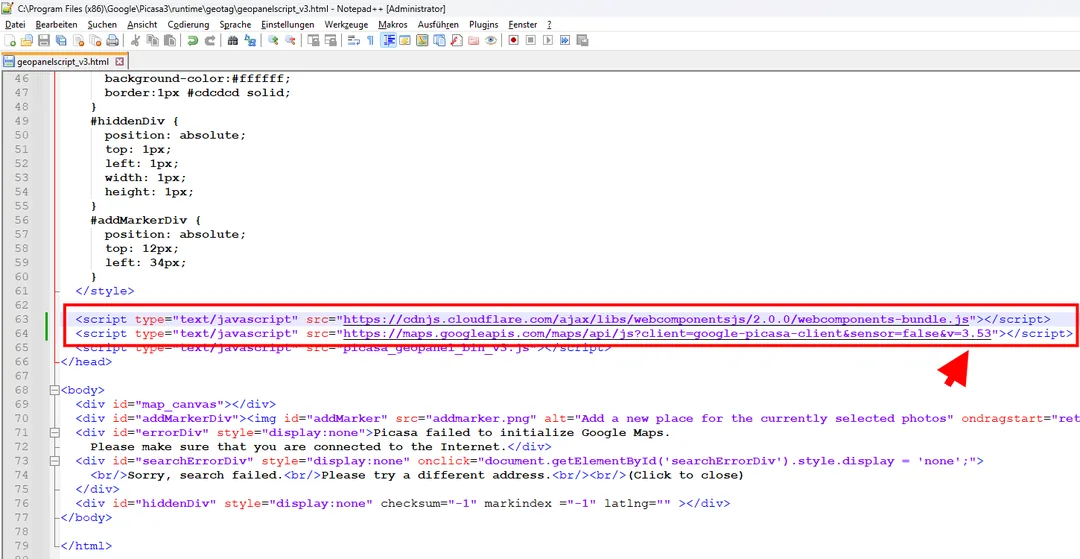
Task: Open the Codierung menu
Action: [x=188, y=25]
